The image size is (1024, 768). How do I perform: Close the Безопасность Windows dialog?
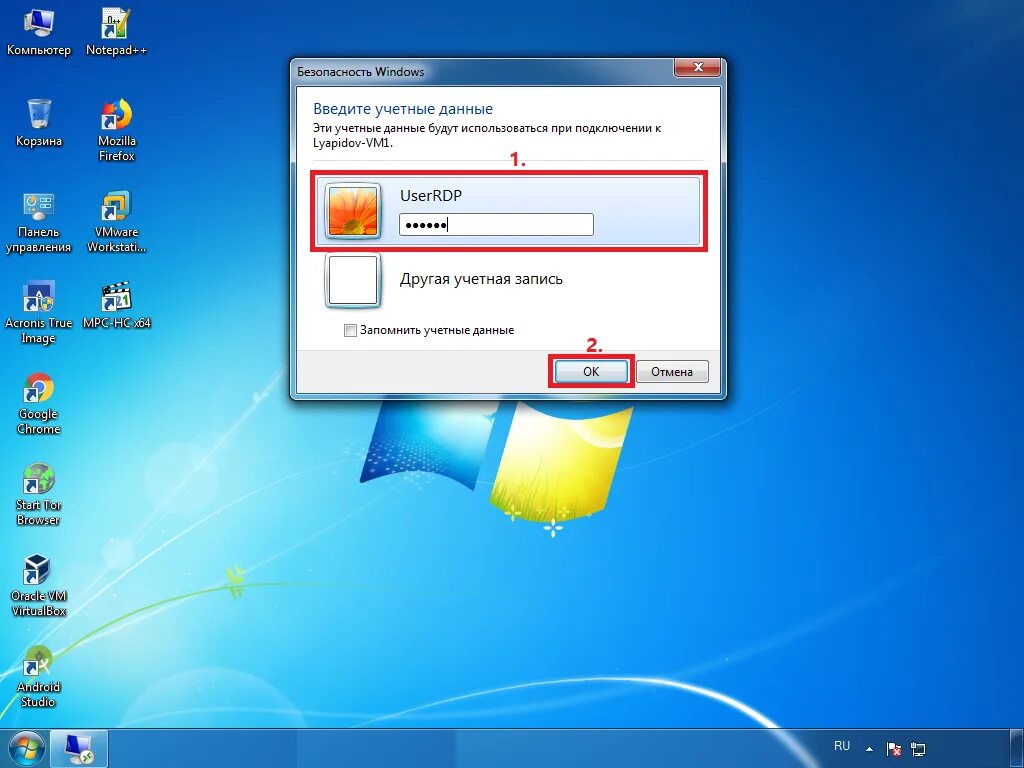tap(697, 67)
